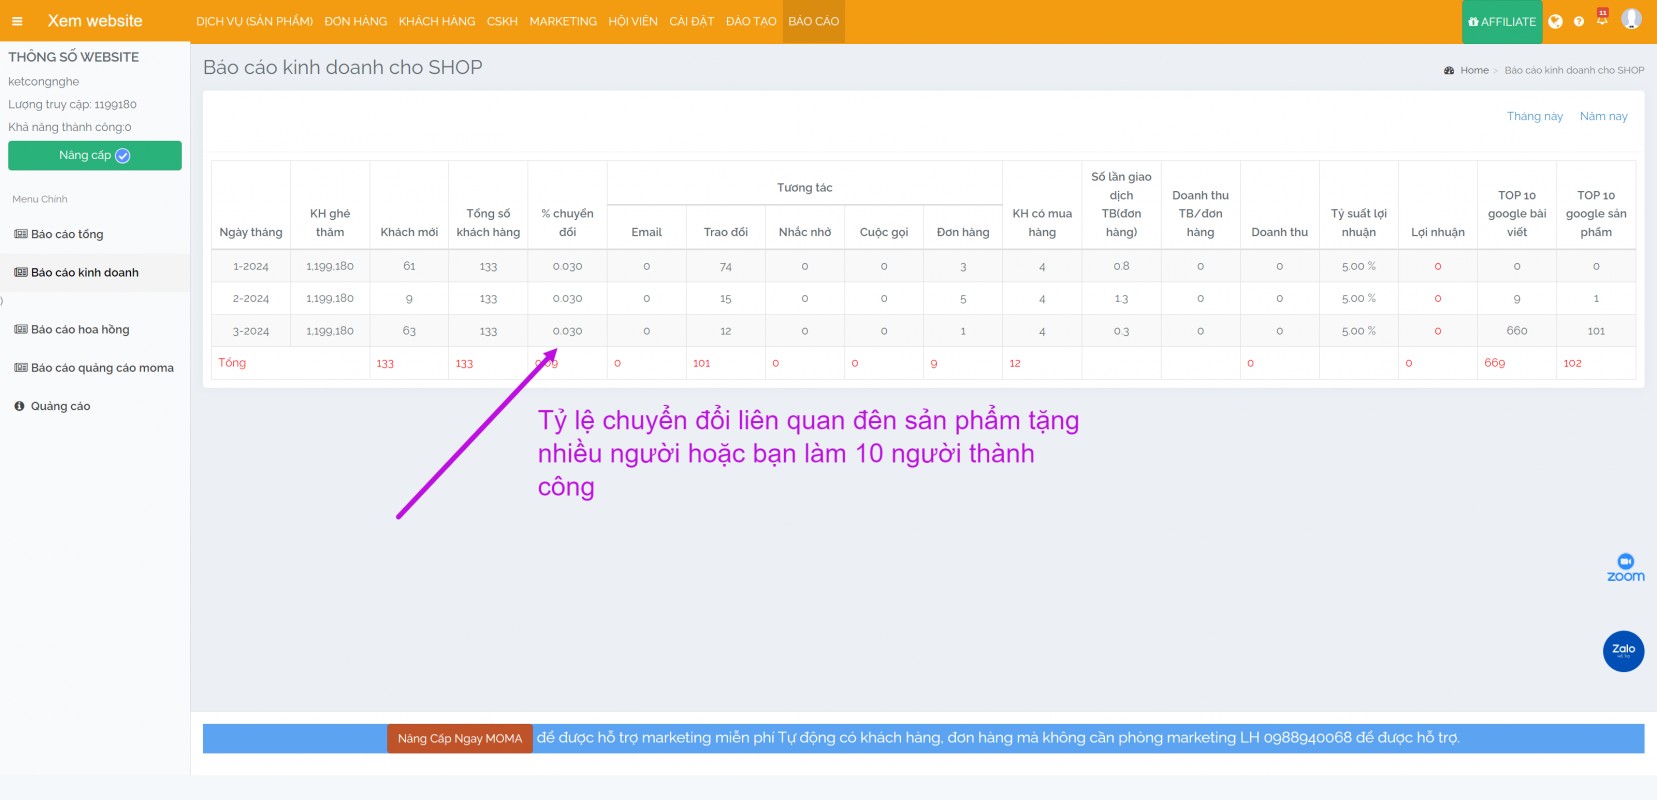Filter report by Năm nay
The width and height of the screenshot is (1657, 800).
pos(1603,116)
